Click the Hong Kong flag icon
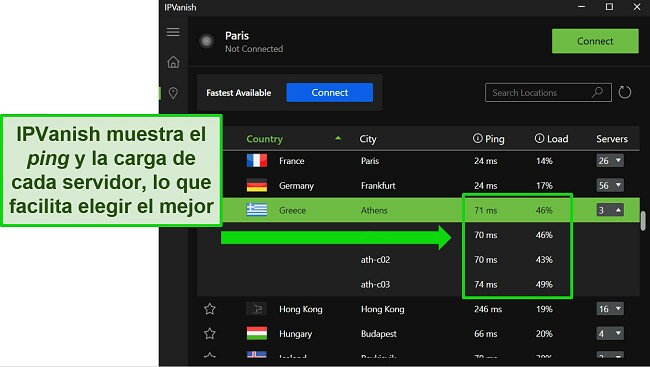This screenshot has height=367, width=650. coord(257,309)
